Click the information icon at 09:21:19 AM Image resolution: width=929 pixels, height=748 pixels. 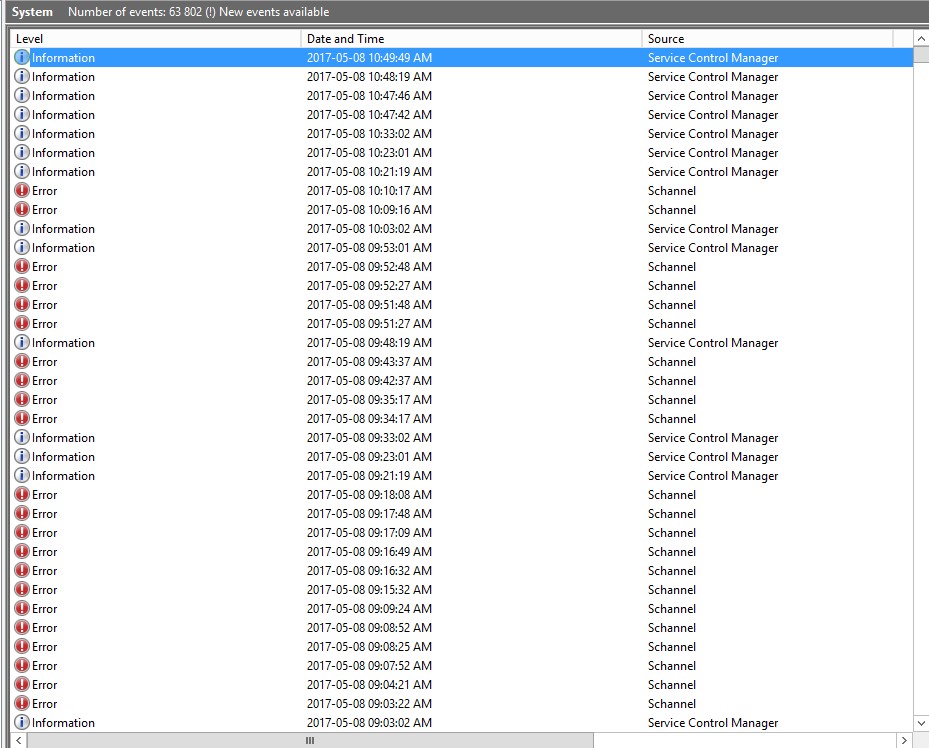coord(22,475)
